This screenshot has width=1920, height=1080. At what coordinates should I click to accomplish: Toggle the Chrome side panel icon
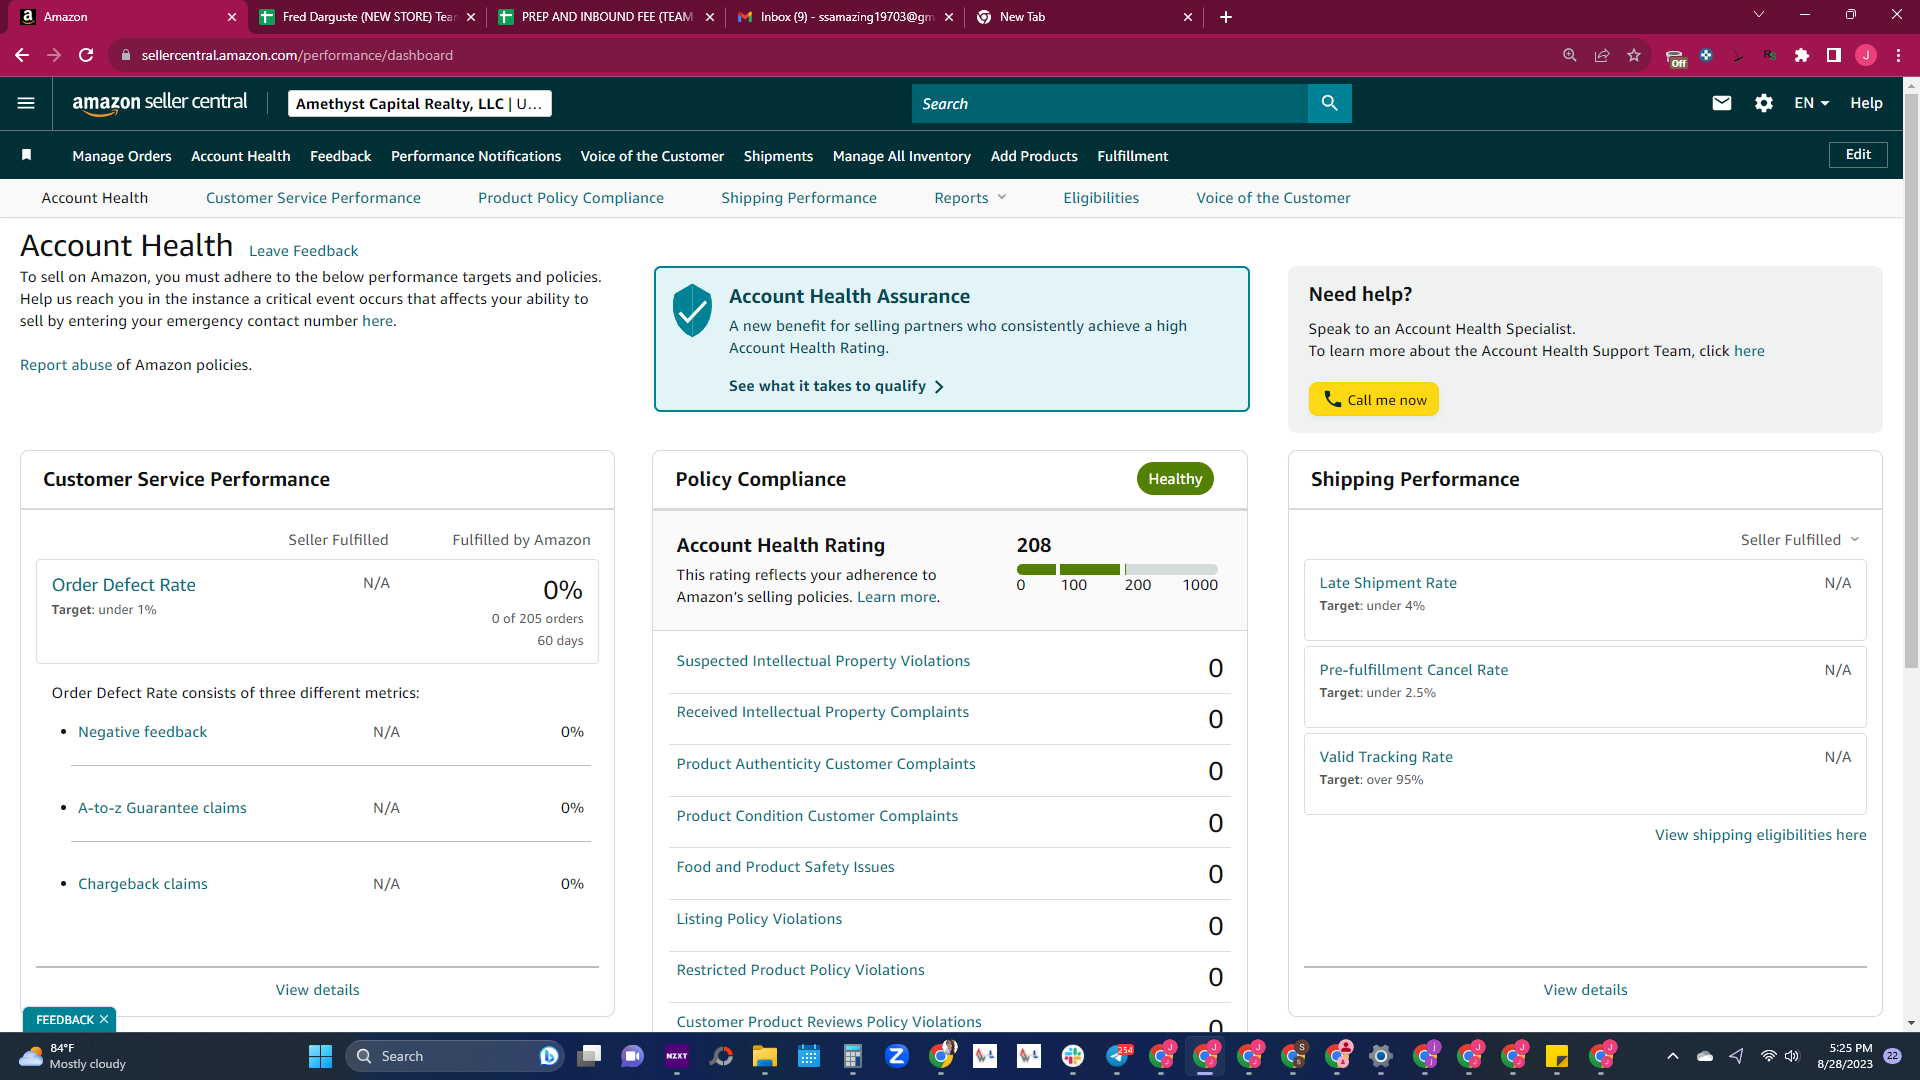(1834, 55)
